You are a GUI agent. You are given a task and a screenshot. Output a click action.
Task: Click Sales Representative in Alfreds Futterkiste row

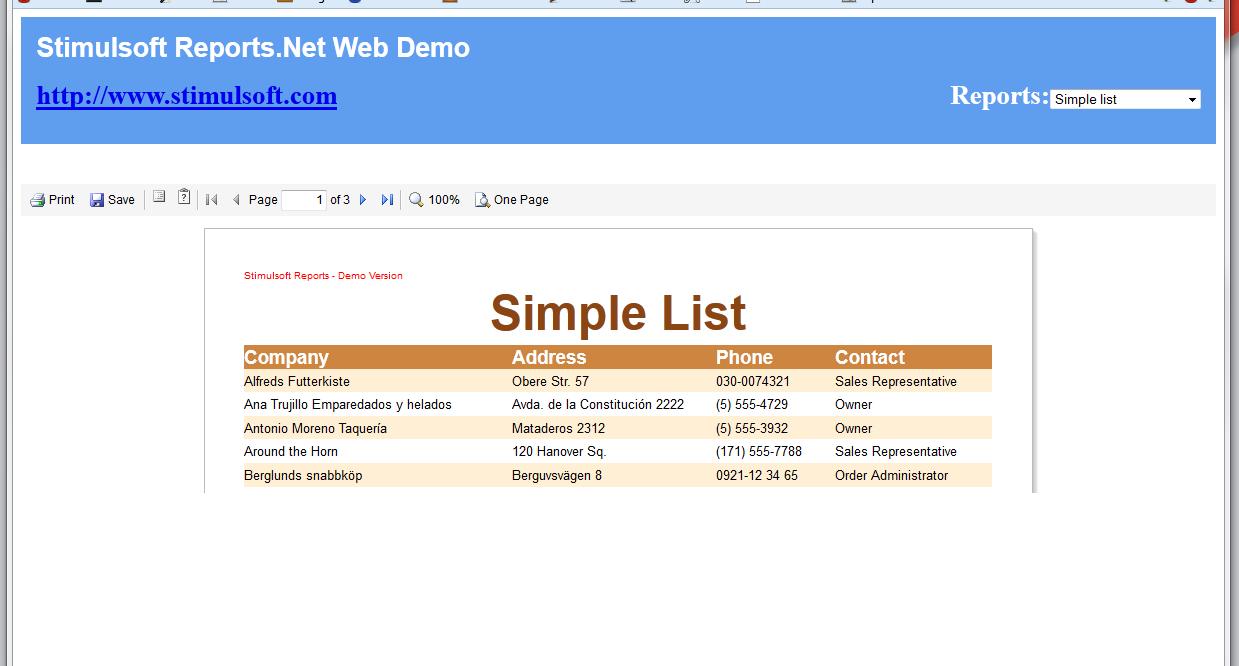(896, 381)
